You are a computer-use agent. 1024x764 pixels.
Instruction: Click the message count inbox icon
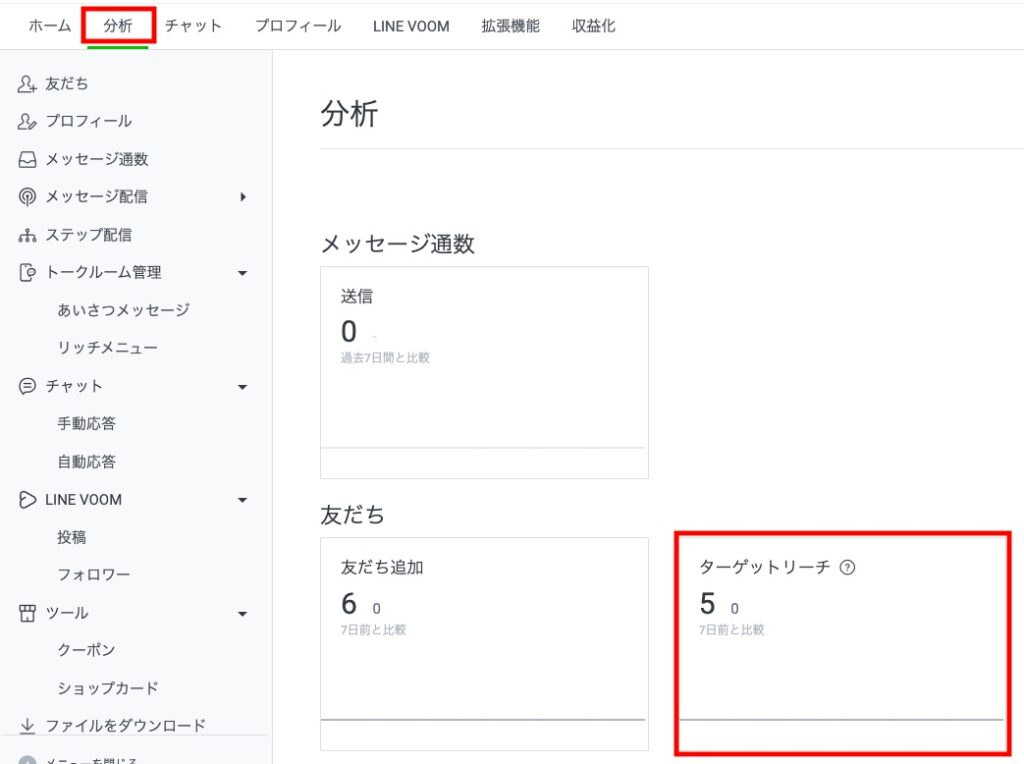[x=27, y=160]
